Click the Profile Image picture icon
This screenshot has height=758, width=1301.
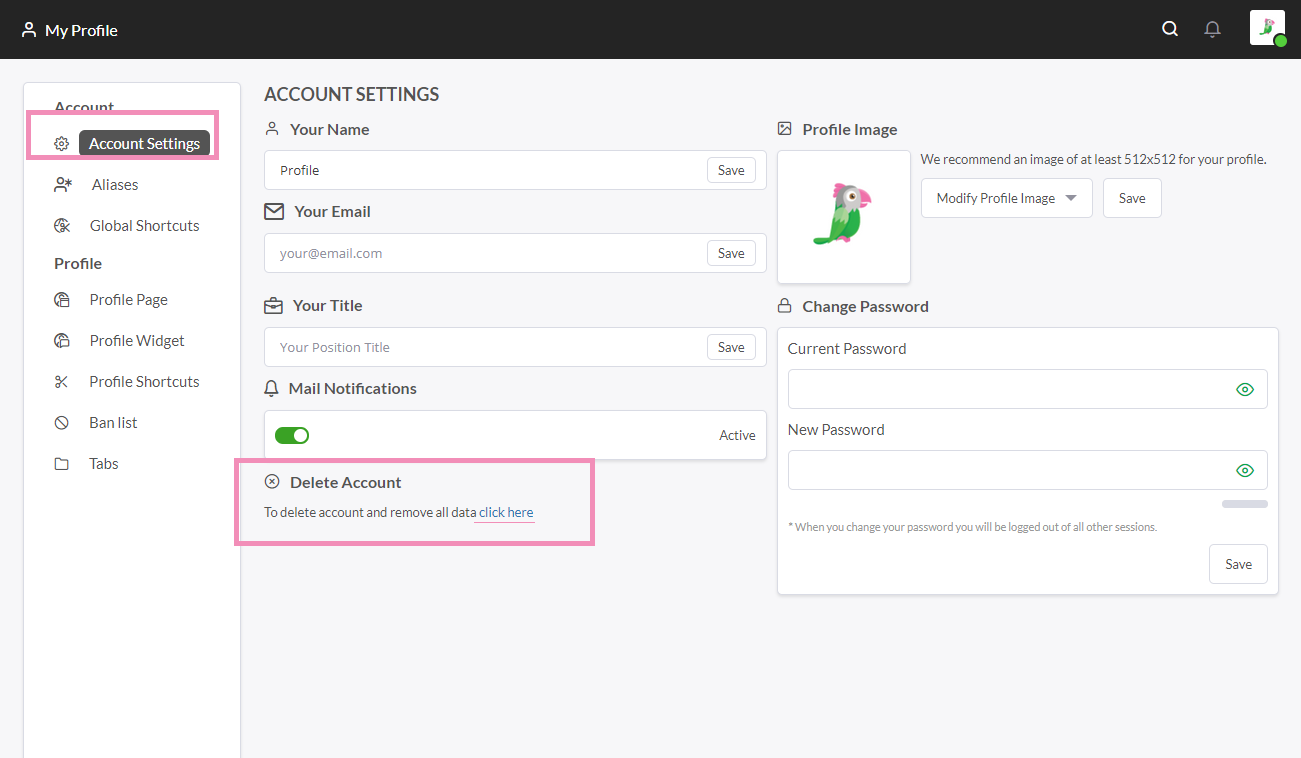click(x=785, y=129)
